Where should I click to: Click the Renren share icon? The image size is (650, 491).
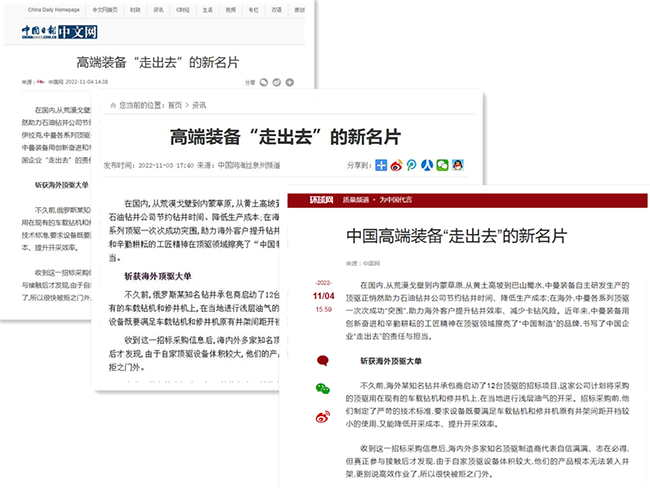(427, 165)
